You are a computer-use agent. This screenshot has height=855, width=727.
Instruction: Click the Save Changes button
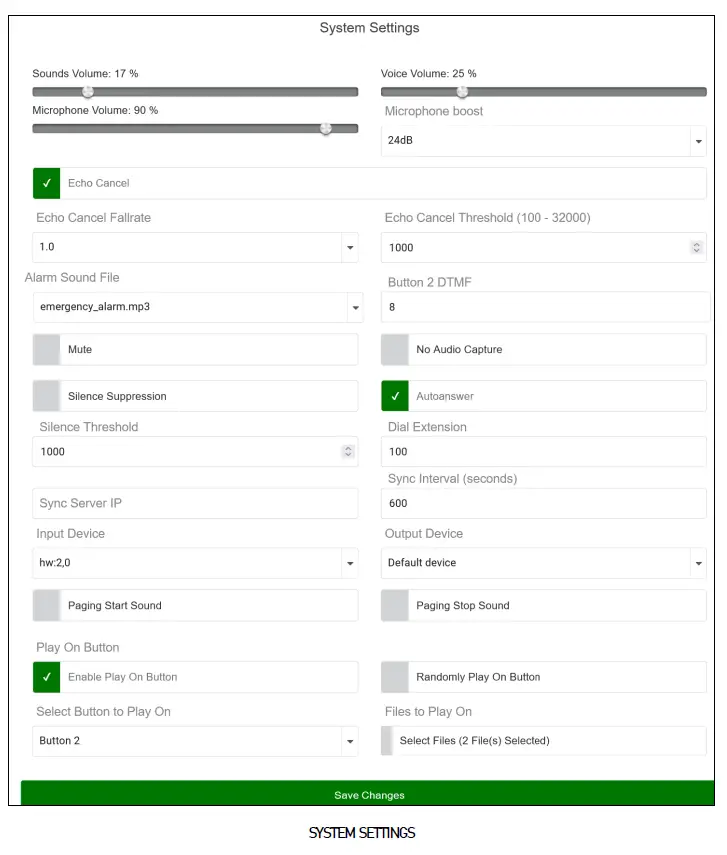[x=369, y=794]
